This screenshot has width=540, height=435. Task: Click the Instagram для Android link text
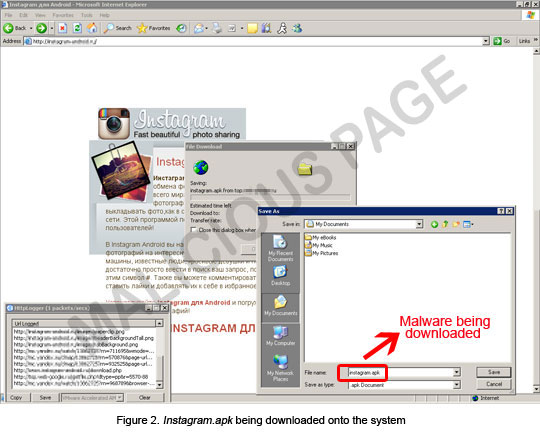tap(194, 303)
